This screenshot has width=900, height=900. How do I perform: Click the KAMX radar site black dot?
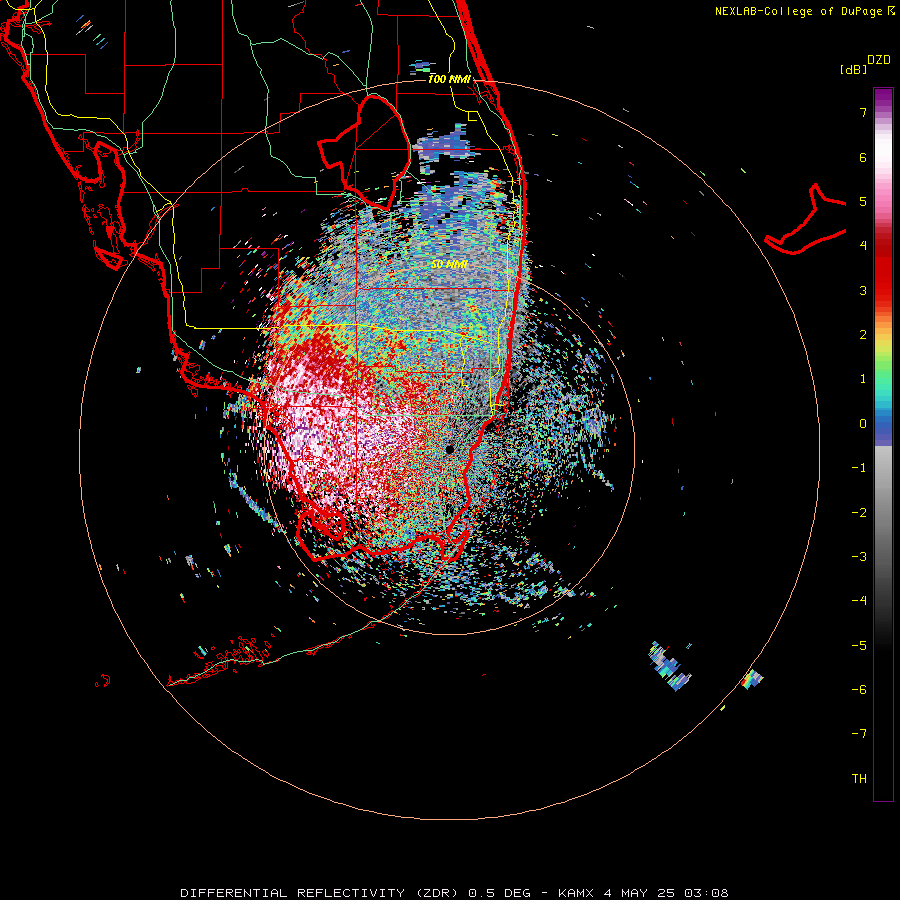click(449, 449)
